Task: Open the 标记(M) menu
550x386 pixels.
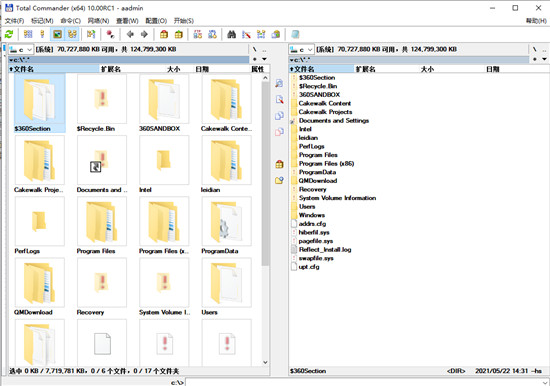Action: [x=42, y=21]
